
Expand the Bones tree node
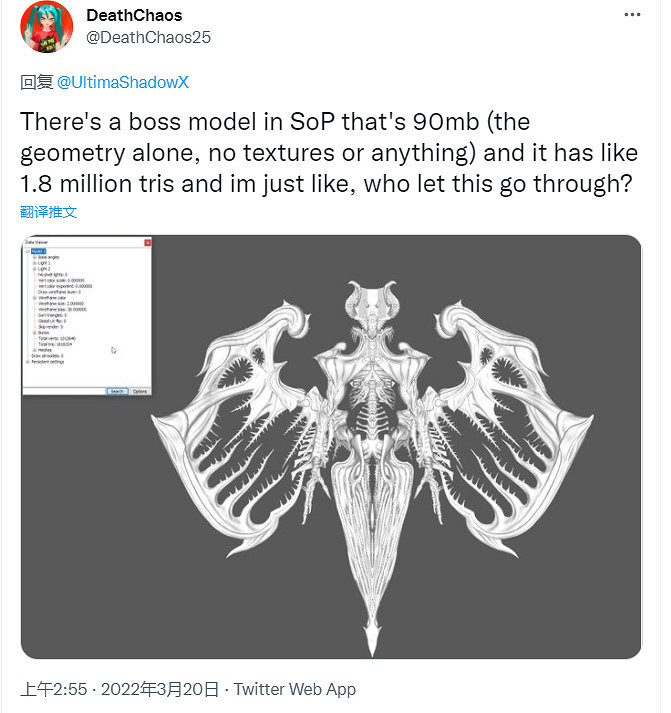[x=34, y=332]
